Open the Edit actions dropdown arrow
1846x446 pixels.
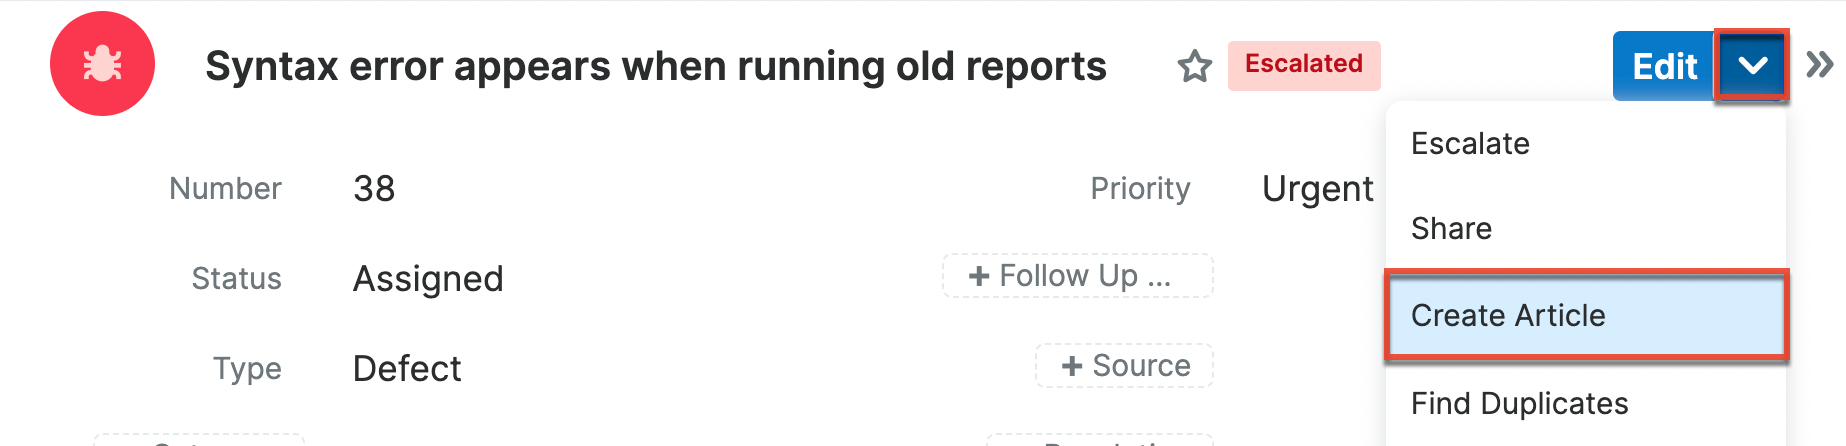(1752, 66)
